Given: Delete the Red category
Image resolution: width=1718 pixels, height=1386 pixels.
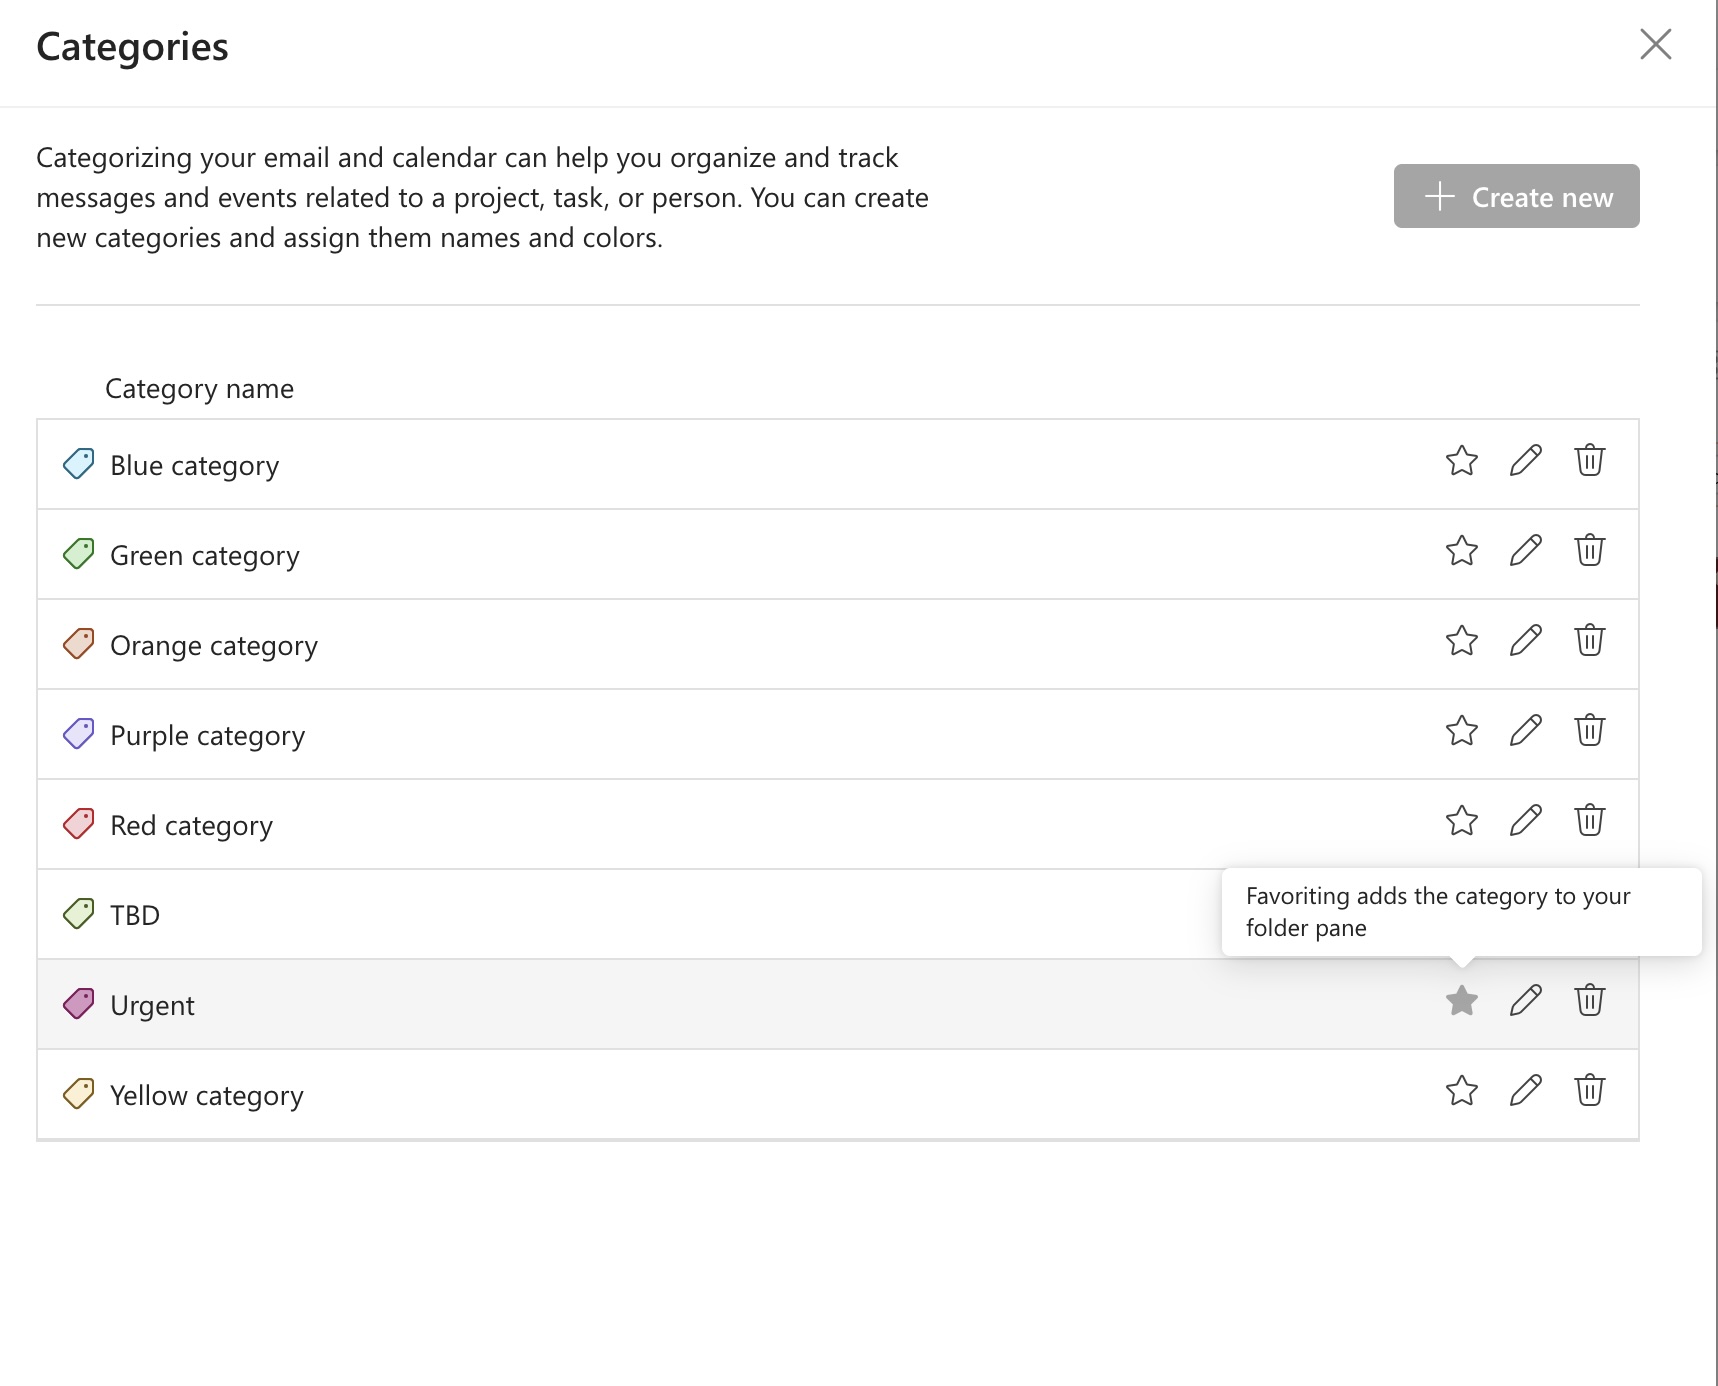Looking at the screenshot, I should 1589,821.
